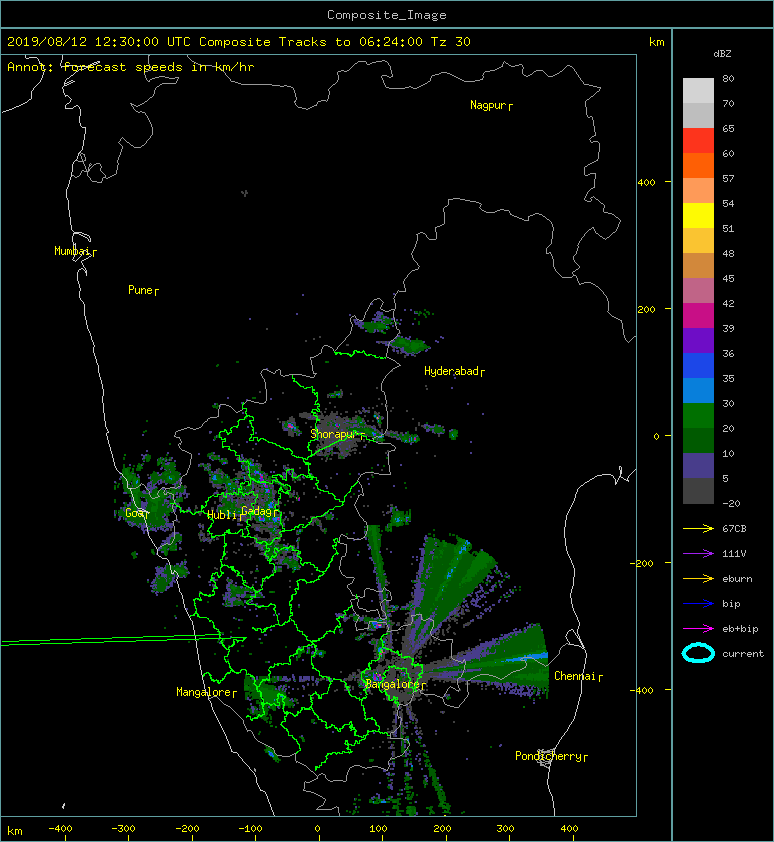This screenshot has width=774, height=842.
Task: Click the 'current' legend label
Action: click(x=743, y=654)
